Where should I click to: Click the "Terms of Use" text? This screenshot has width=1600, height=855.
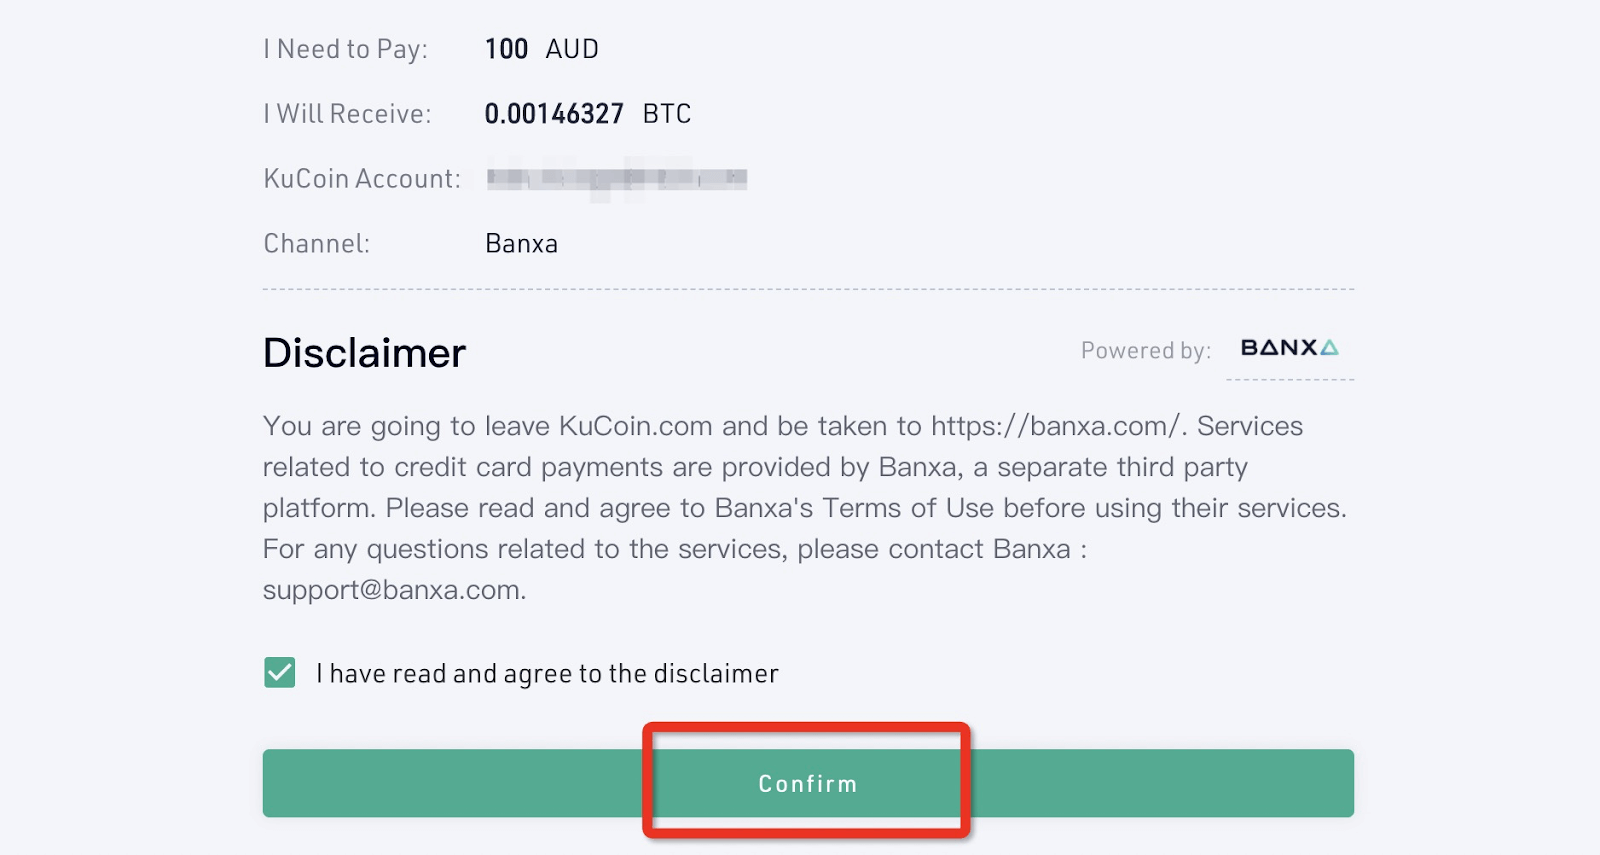908,508
